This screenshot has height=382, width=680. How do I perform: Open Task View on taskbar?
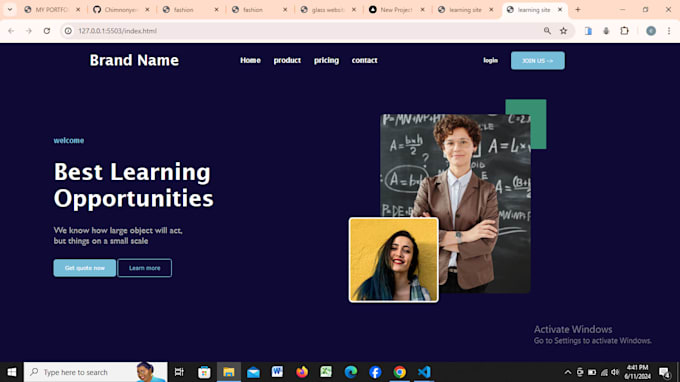[x=179, y=372]
